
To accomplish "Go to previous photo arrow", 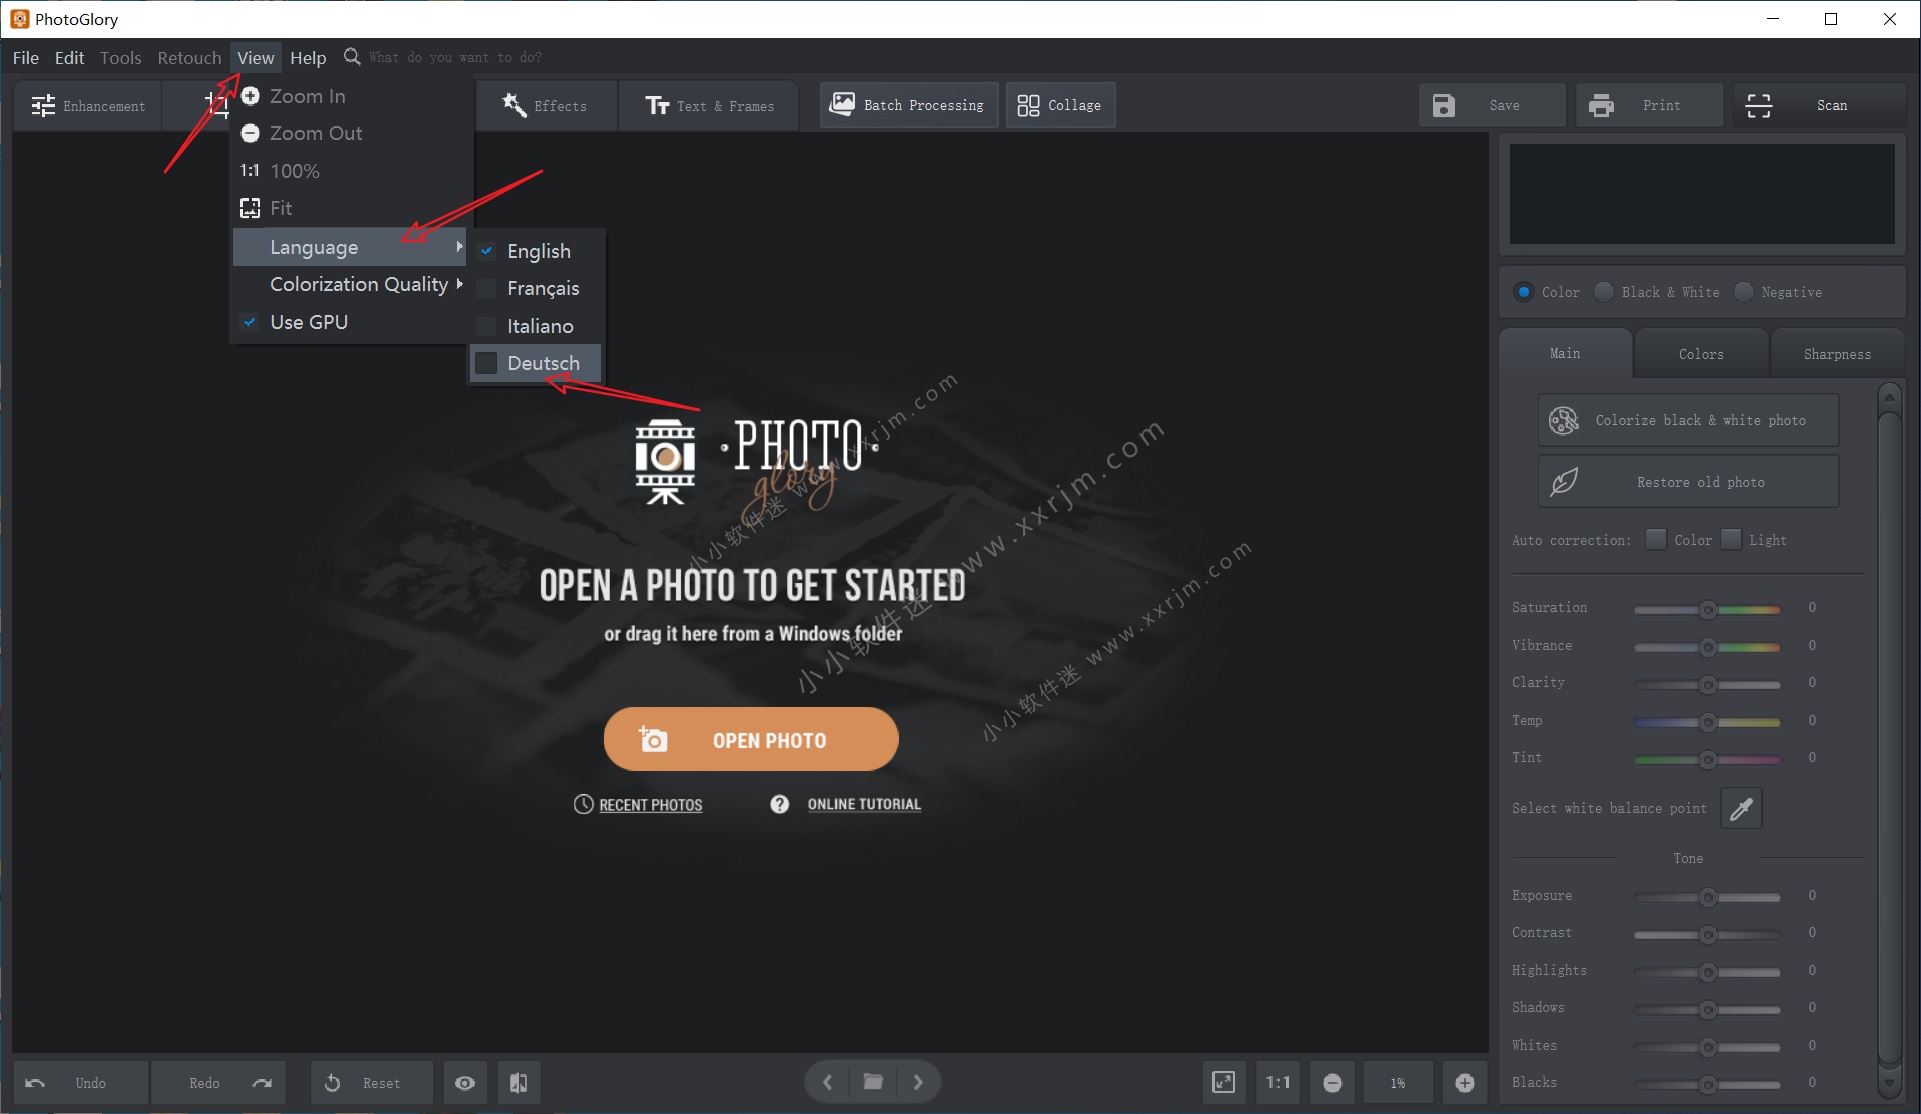I will pos(827,1082).
